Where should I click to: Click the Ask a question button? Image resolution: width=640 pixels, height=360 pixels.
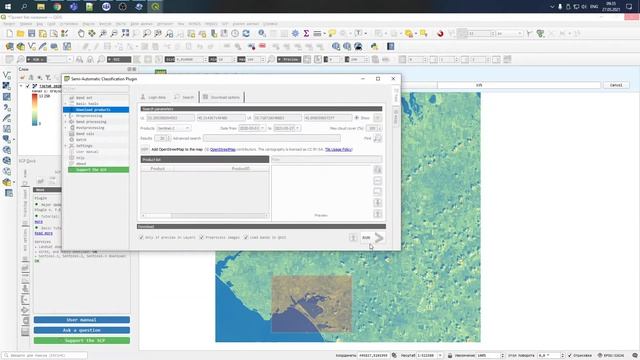82,330
